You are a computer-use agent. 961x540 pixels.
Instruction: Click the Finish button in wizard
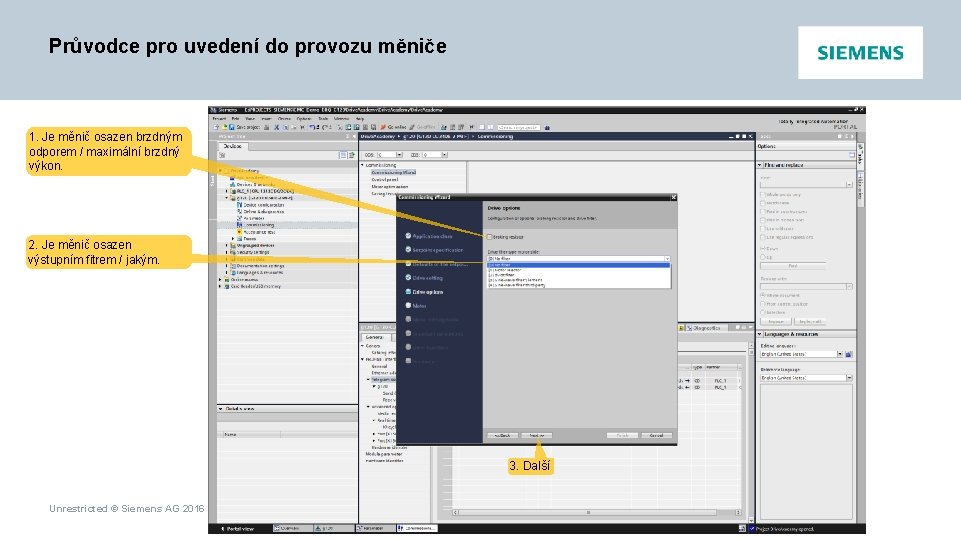(x=622, y=435)
